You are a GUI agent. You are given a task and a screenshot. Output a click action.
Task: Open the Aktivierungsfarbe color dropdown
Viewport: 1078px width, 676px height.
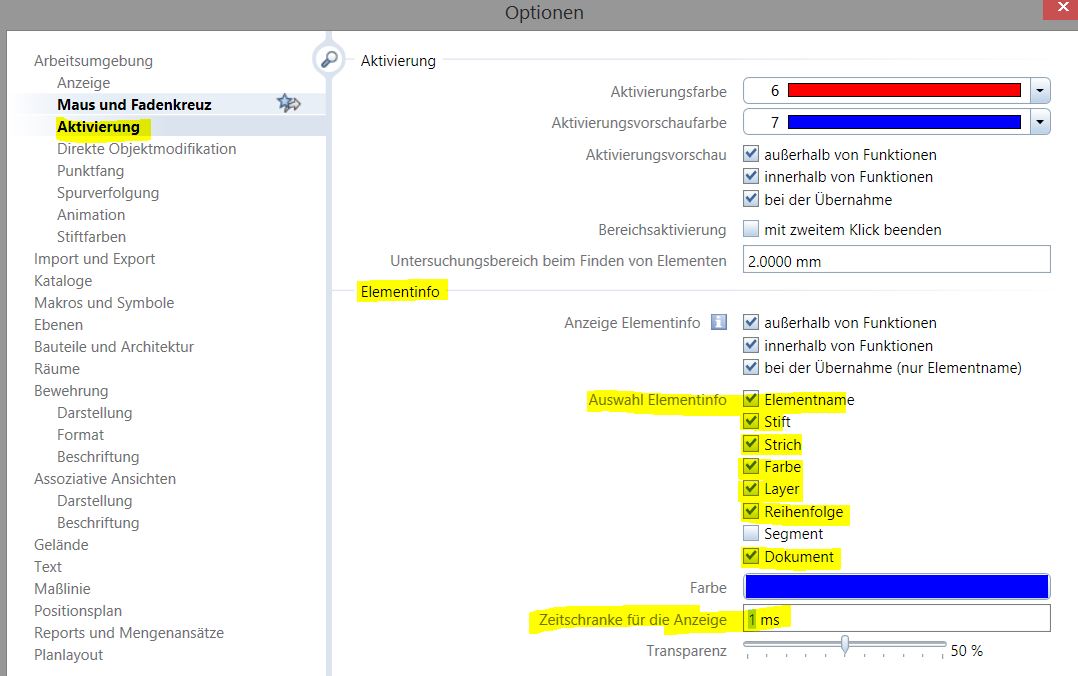[x=1040, y=91]
